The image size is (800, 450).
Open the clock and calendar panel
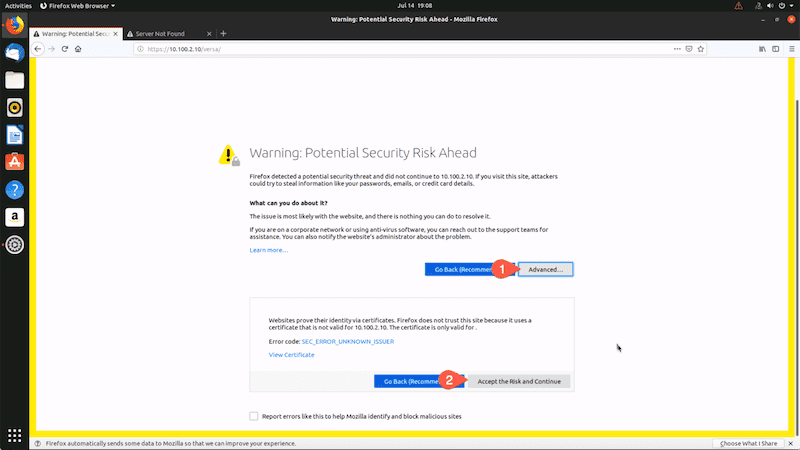click(414, 6)
